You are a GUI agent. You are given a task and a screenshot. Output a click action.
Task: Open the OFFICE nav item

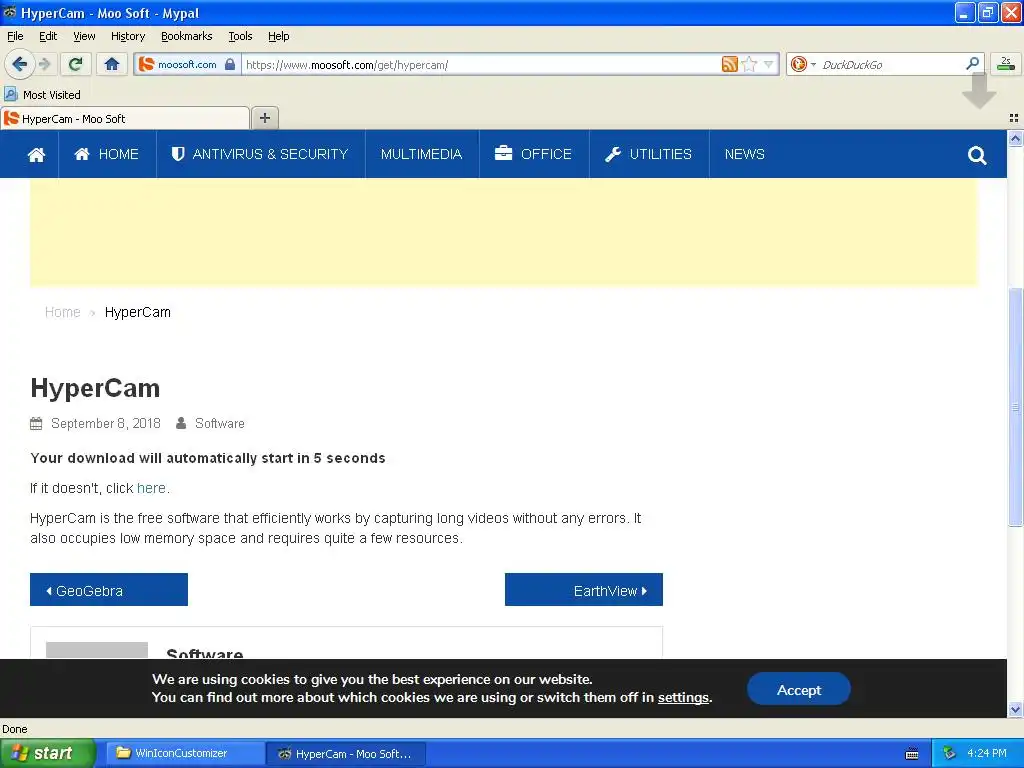pyautogui.click(x=534, y=154)
